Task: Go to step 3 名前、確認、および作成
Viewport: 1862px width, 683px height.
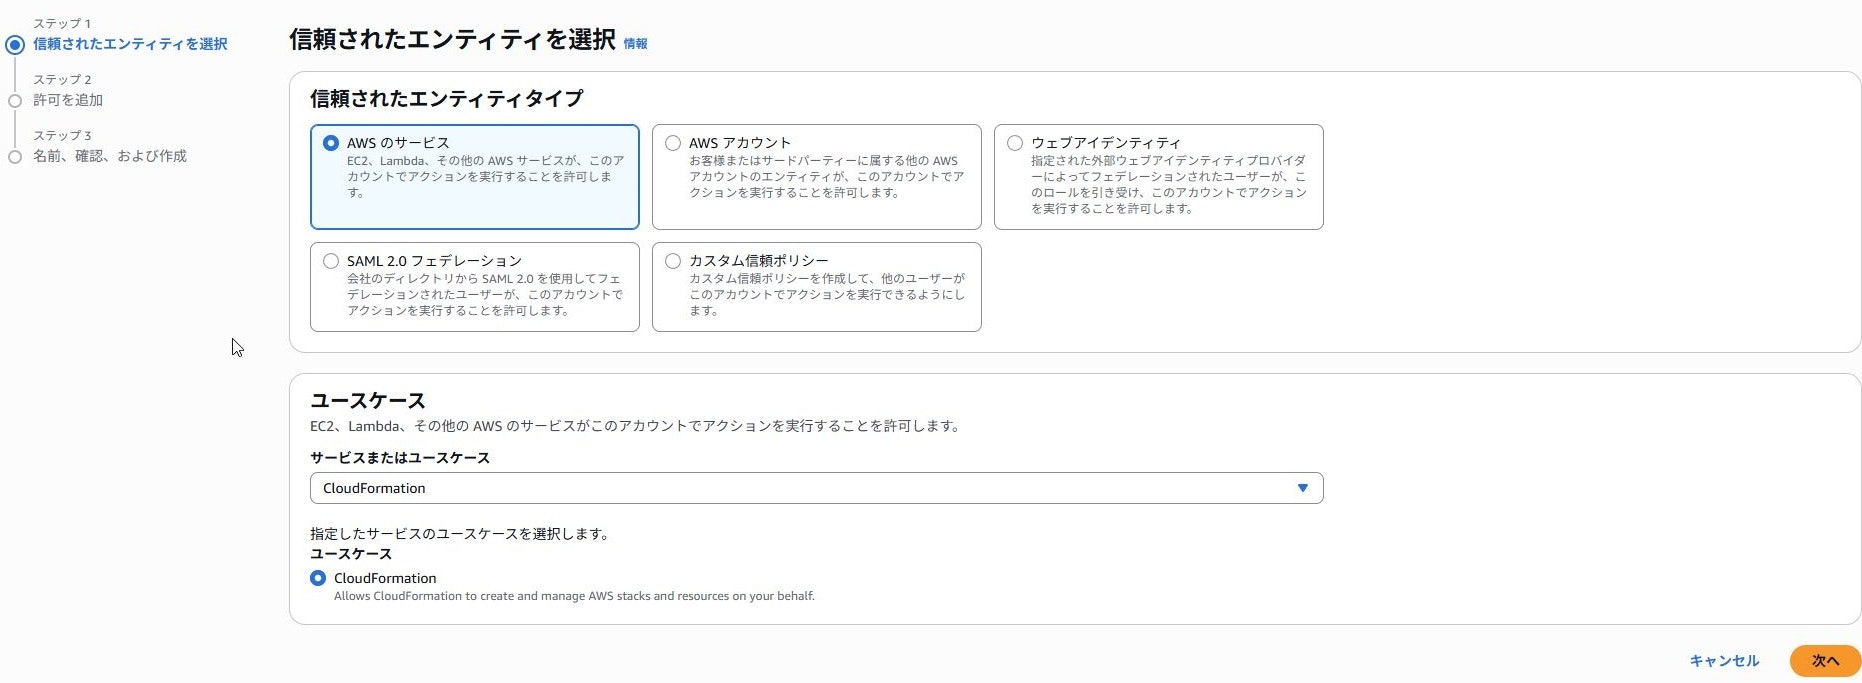Action: [110, 156]
